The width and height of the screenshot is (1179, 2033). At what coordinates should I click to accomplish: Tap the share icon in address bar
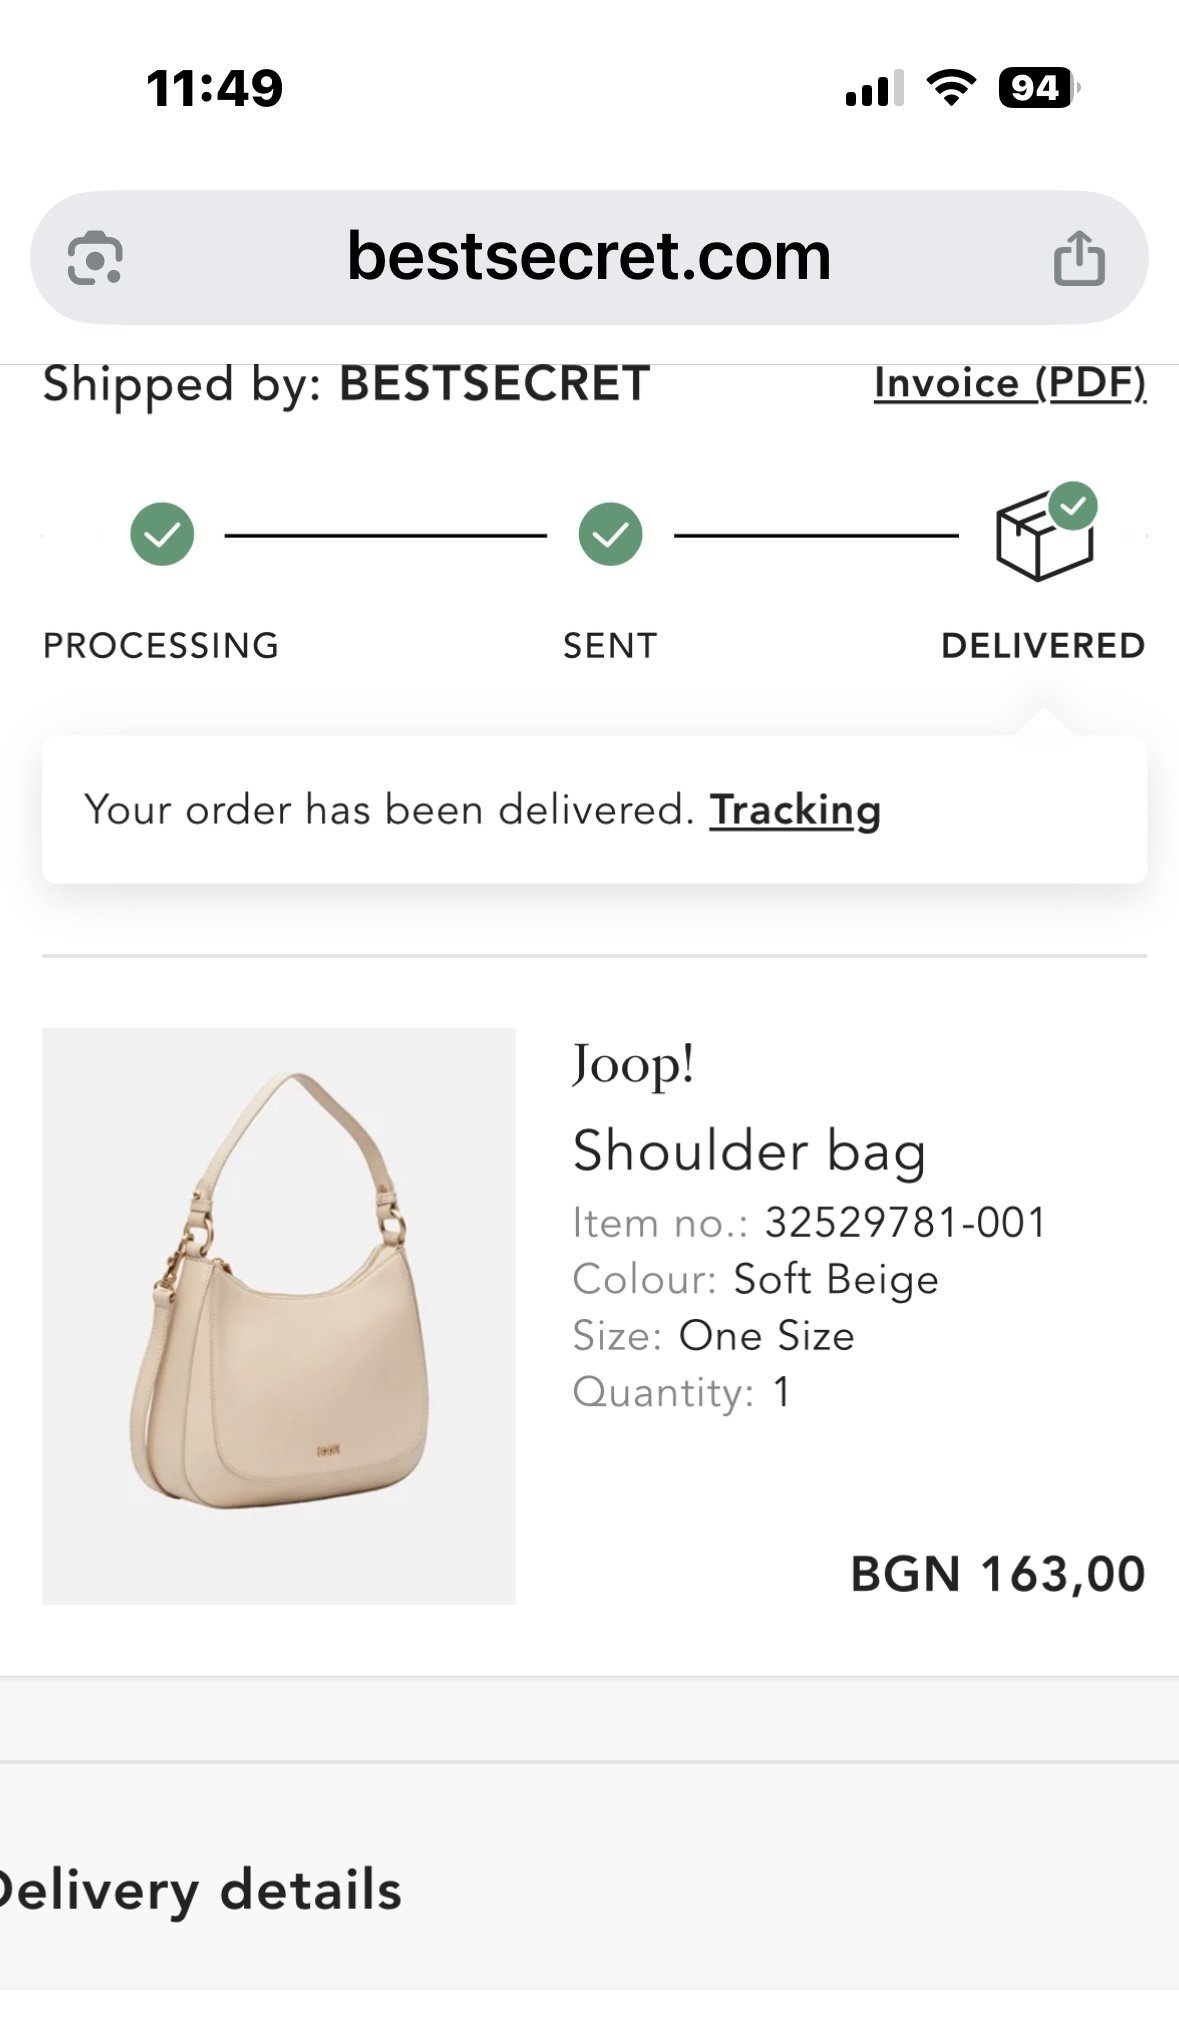(1079, 258)
